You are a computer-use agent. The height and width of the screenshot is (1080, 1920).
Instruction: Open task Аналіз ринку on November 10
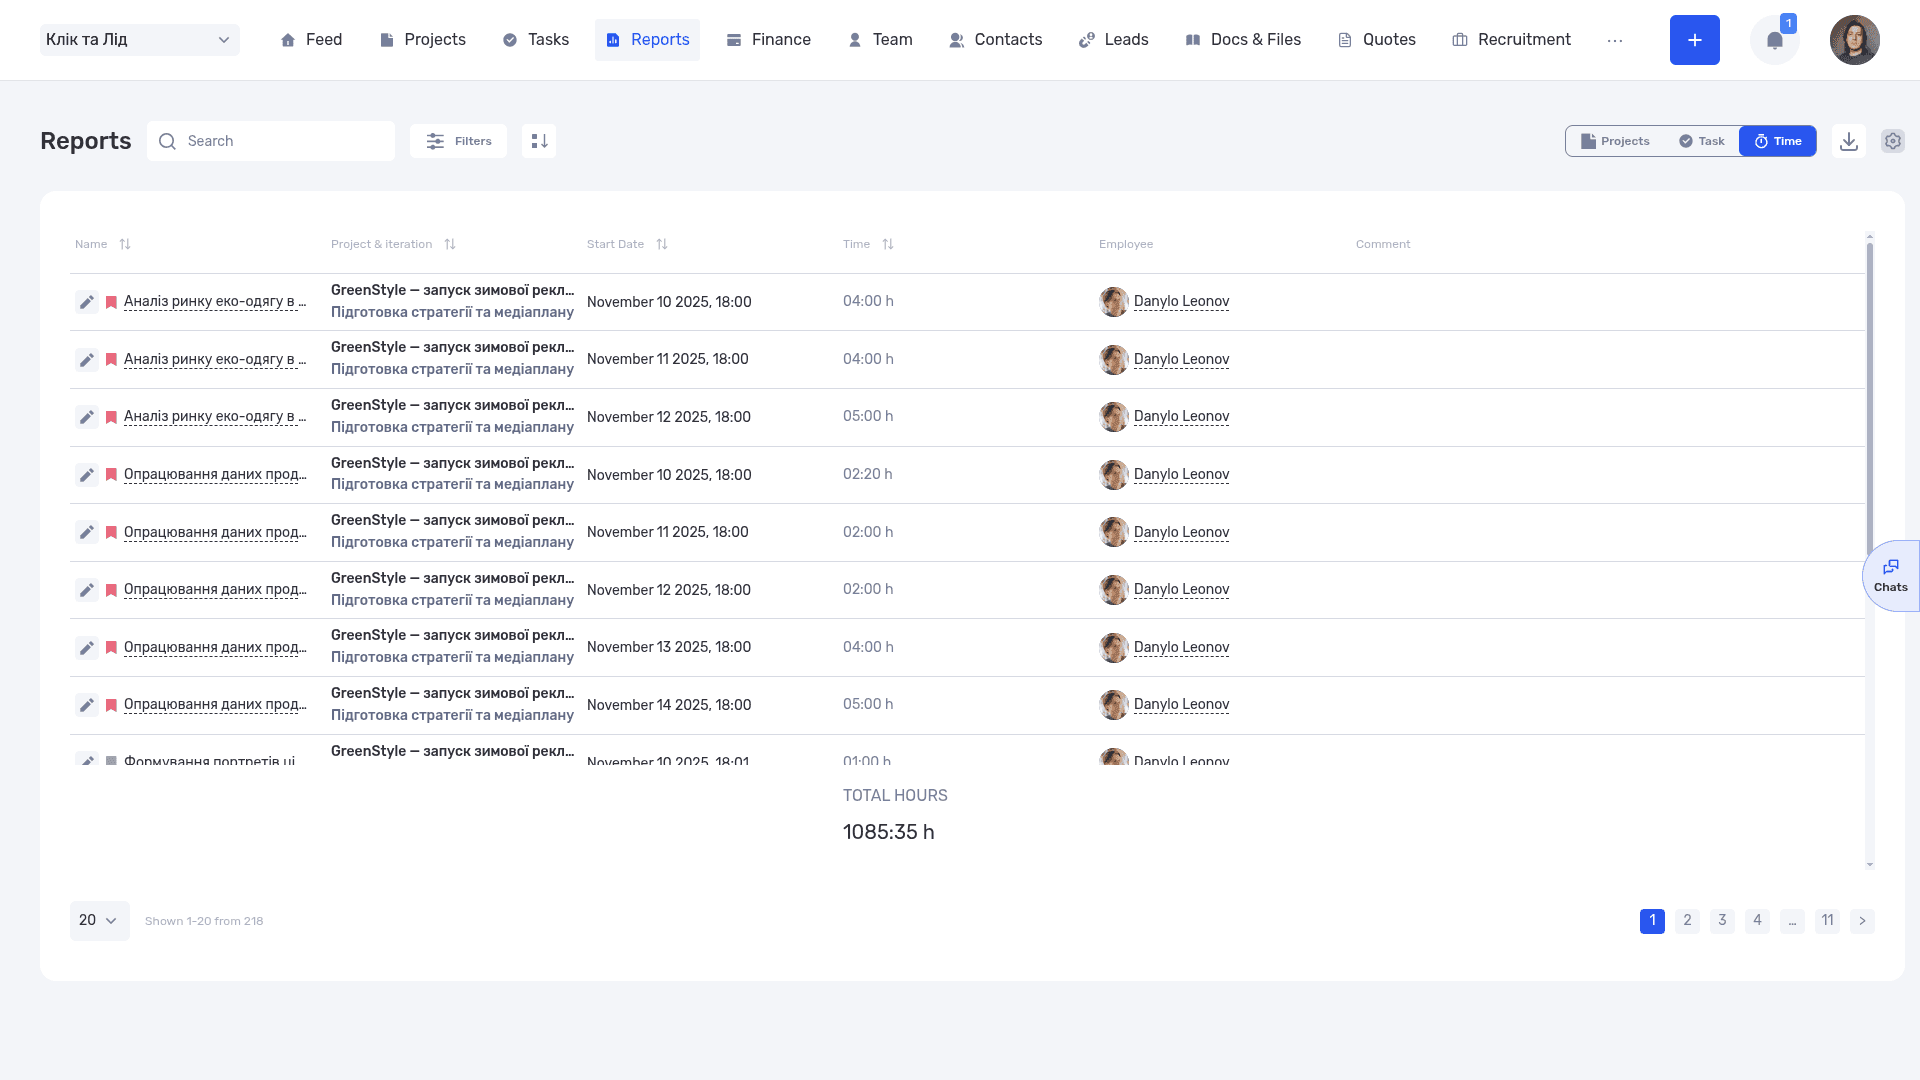[215, 302]
